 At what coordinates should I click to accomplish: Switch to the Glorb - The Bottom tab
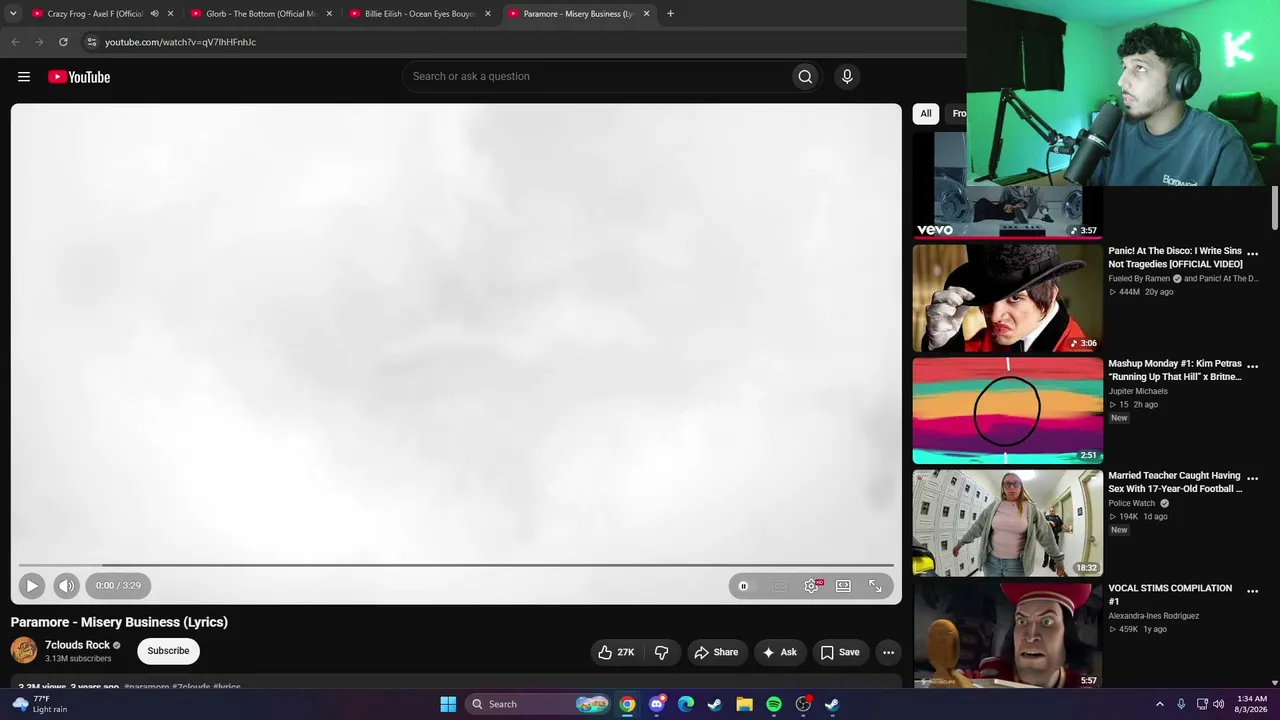tap(260, 14)
